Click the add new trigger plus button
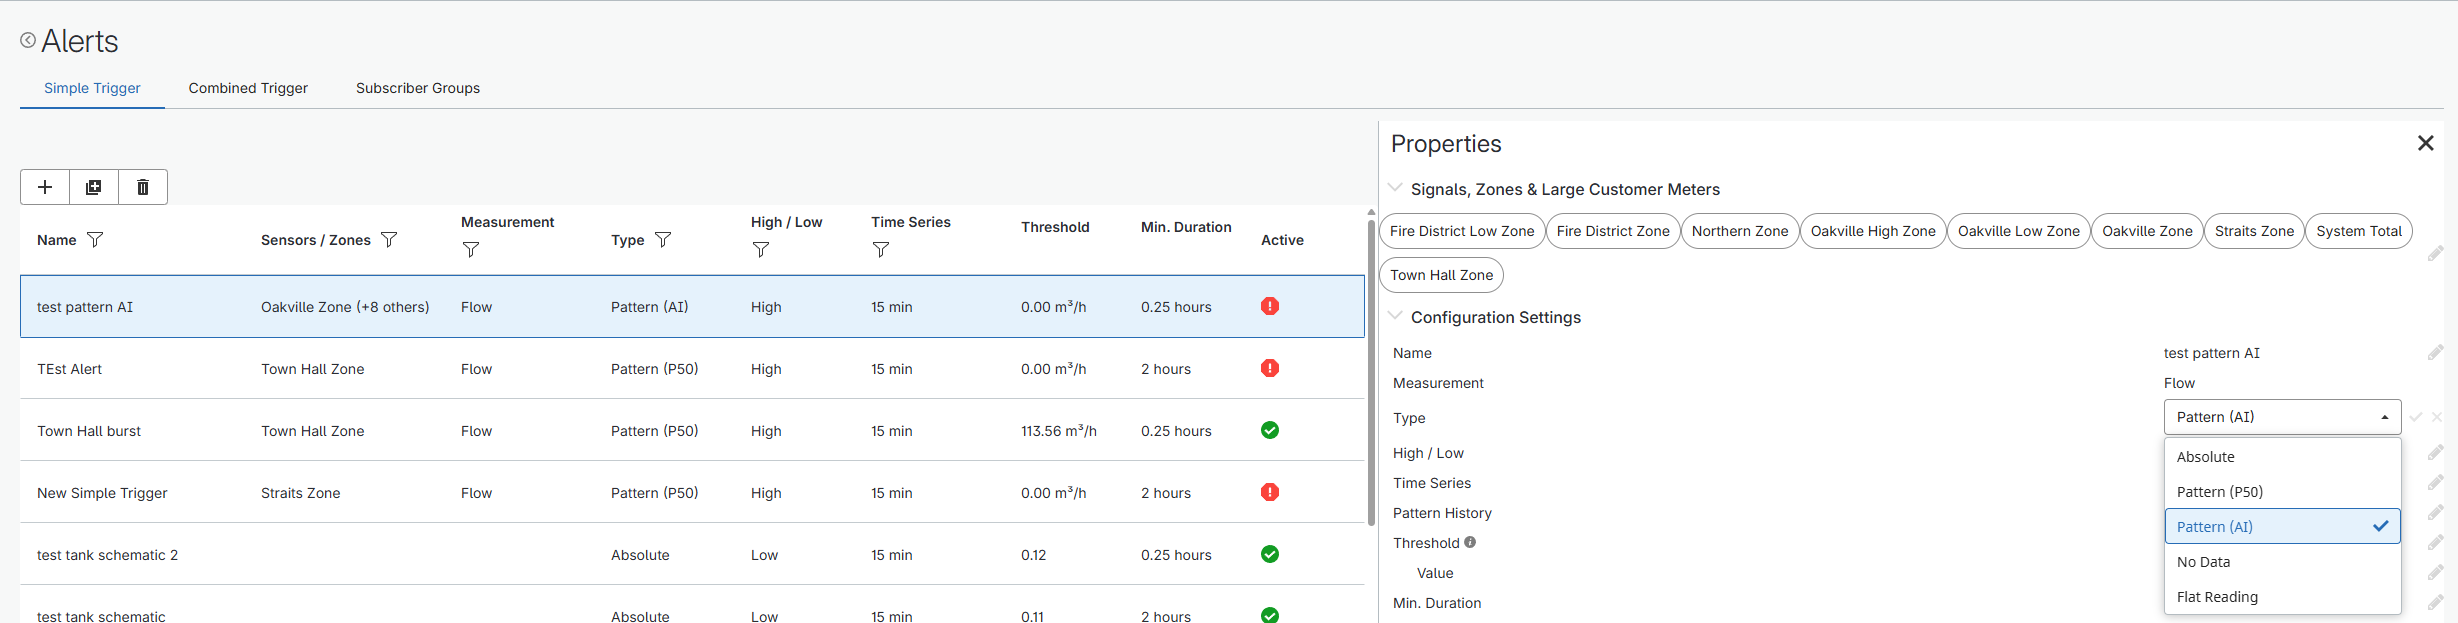 click(x=45, y=187)
